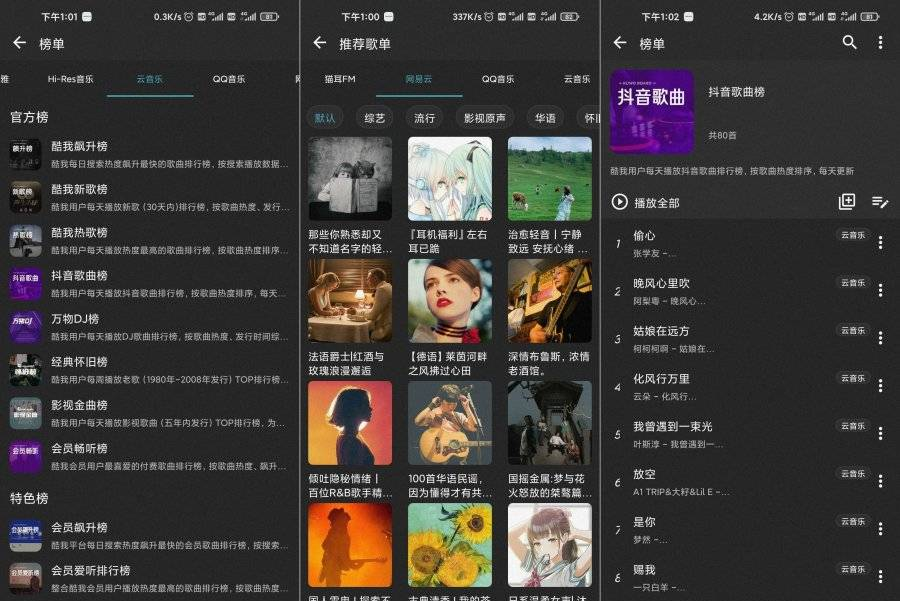
Task: Open 经典怀旧榜 chart icon
Action: tap(25, 370)
